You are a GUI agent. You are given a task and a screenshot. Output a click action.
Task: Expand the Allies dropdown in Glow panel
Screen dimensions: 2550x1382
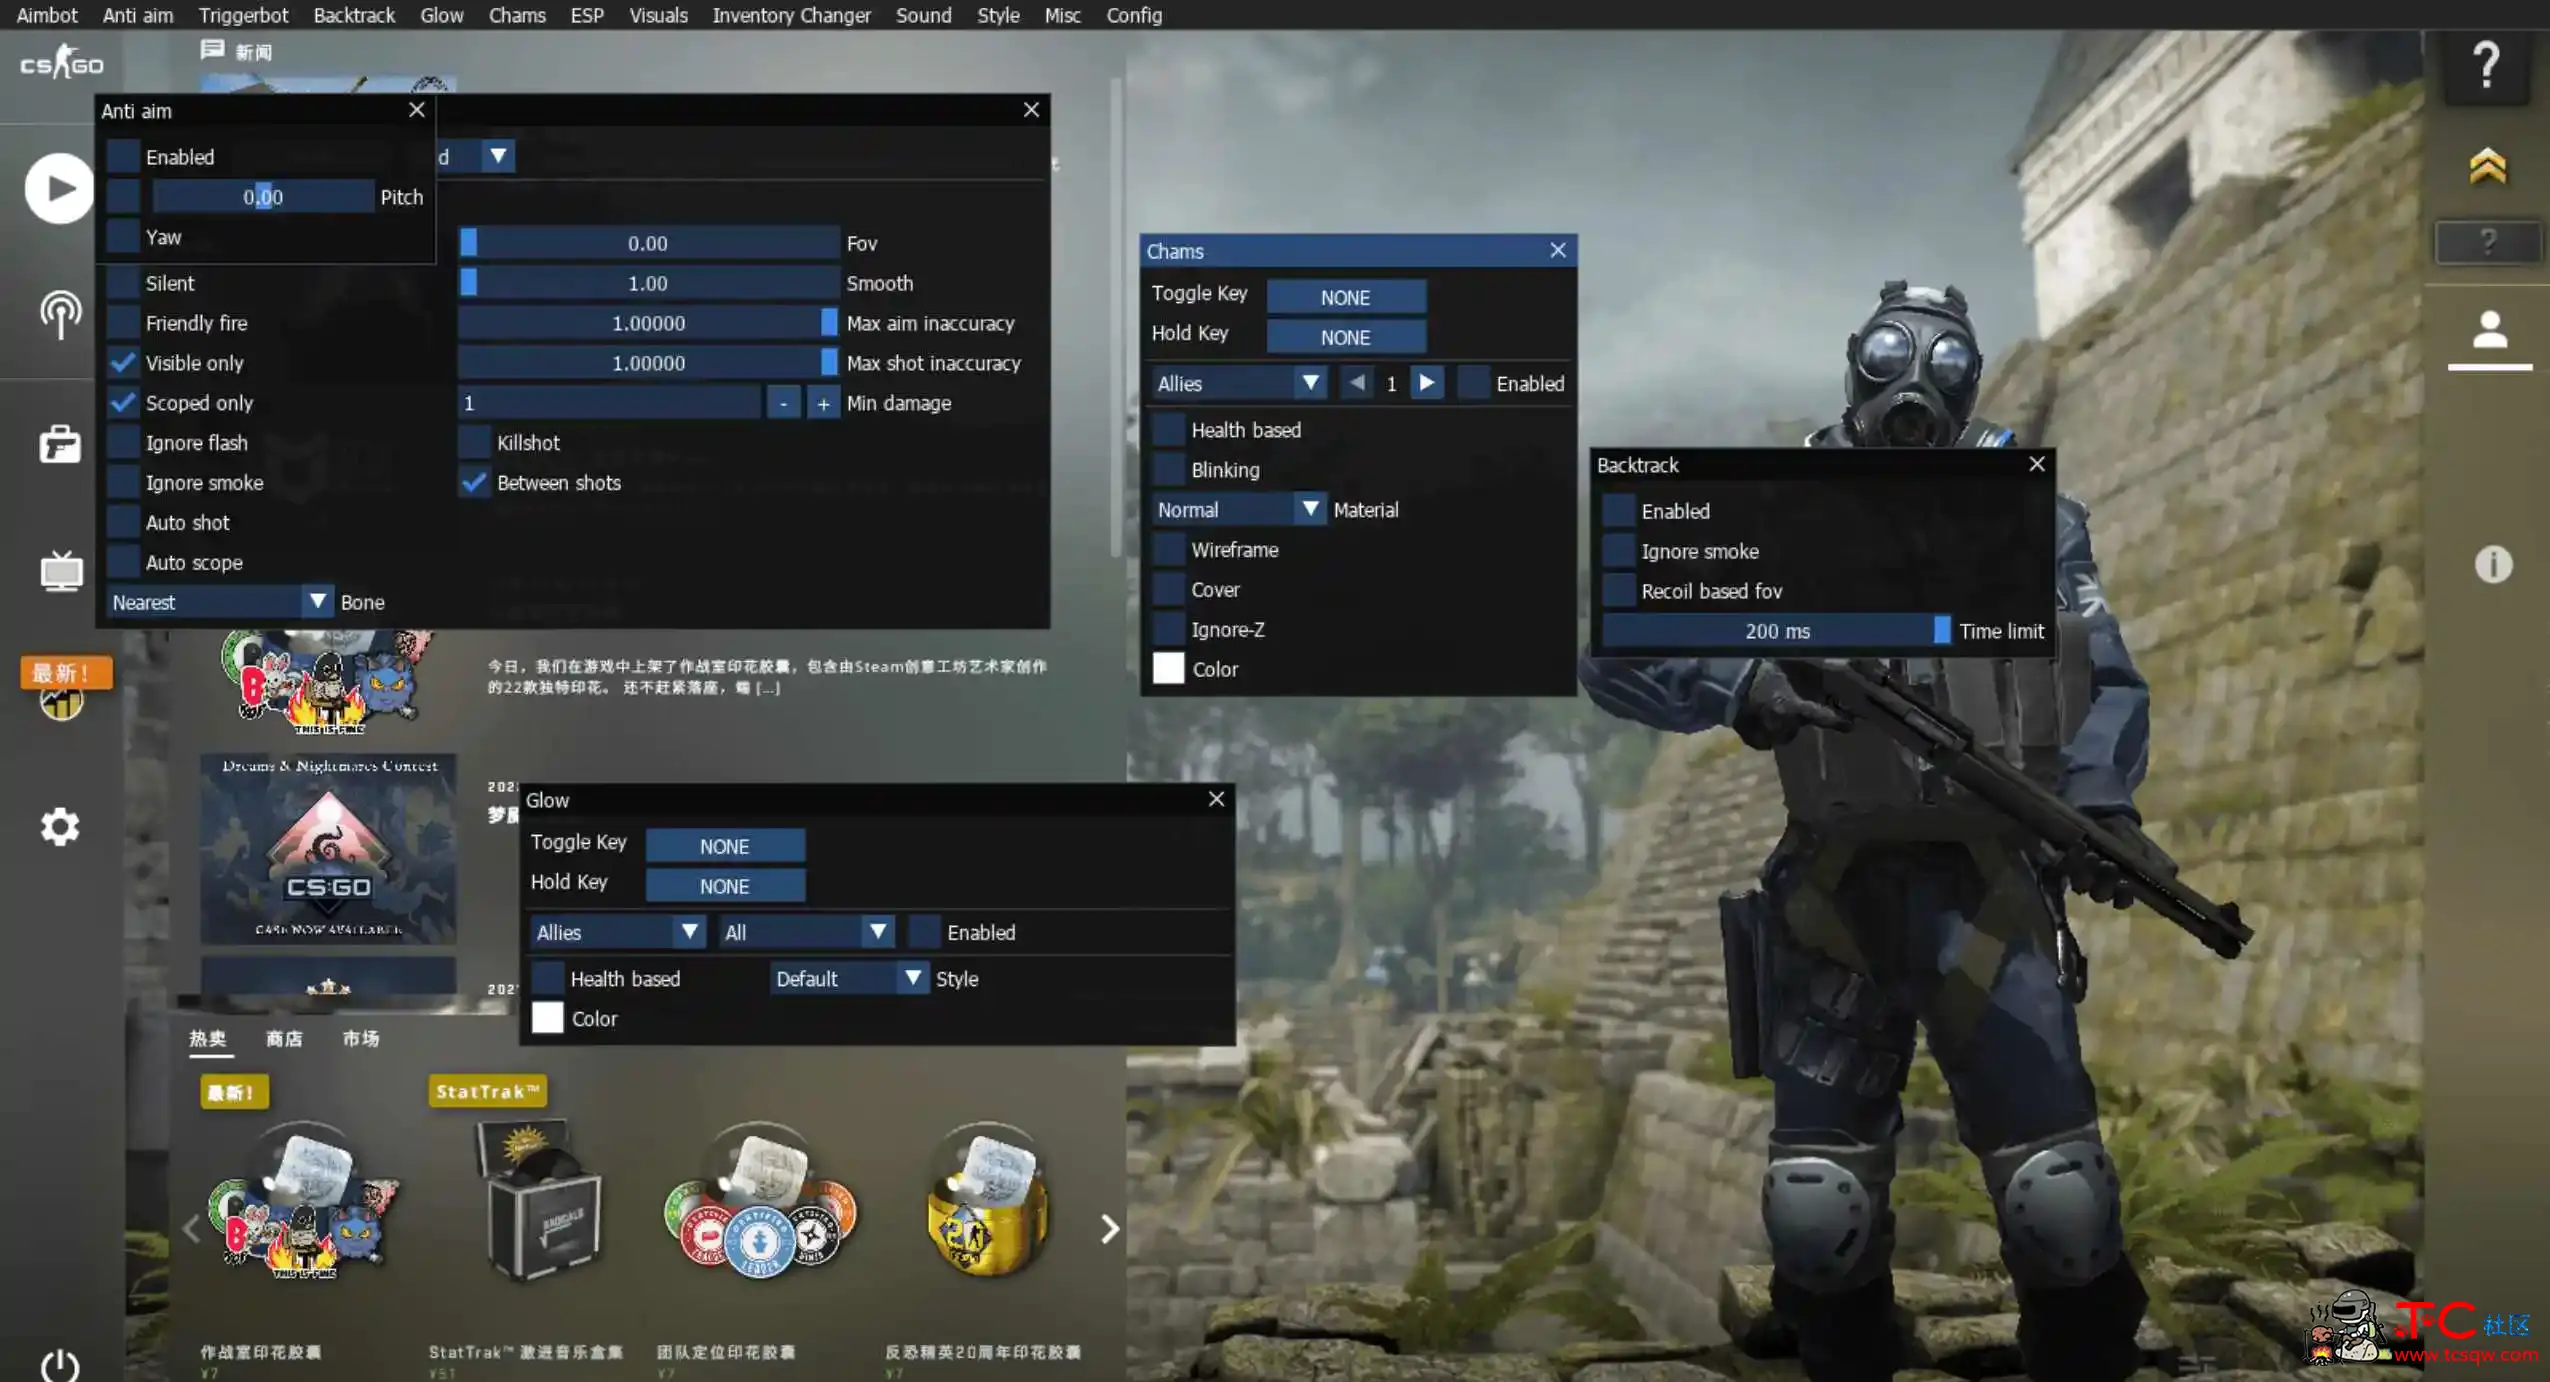pyautogui.click(x=614, y=931)
